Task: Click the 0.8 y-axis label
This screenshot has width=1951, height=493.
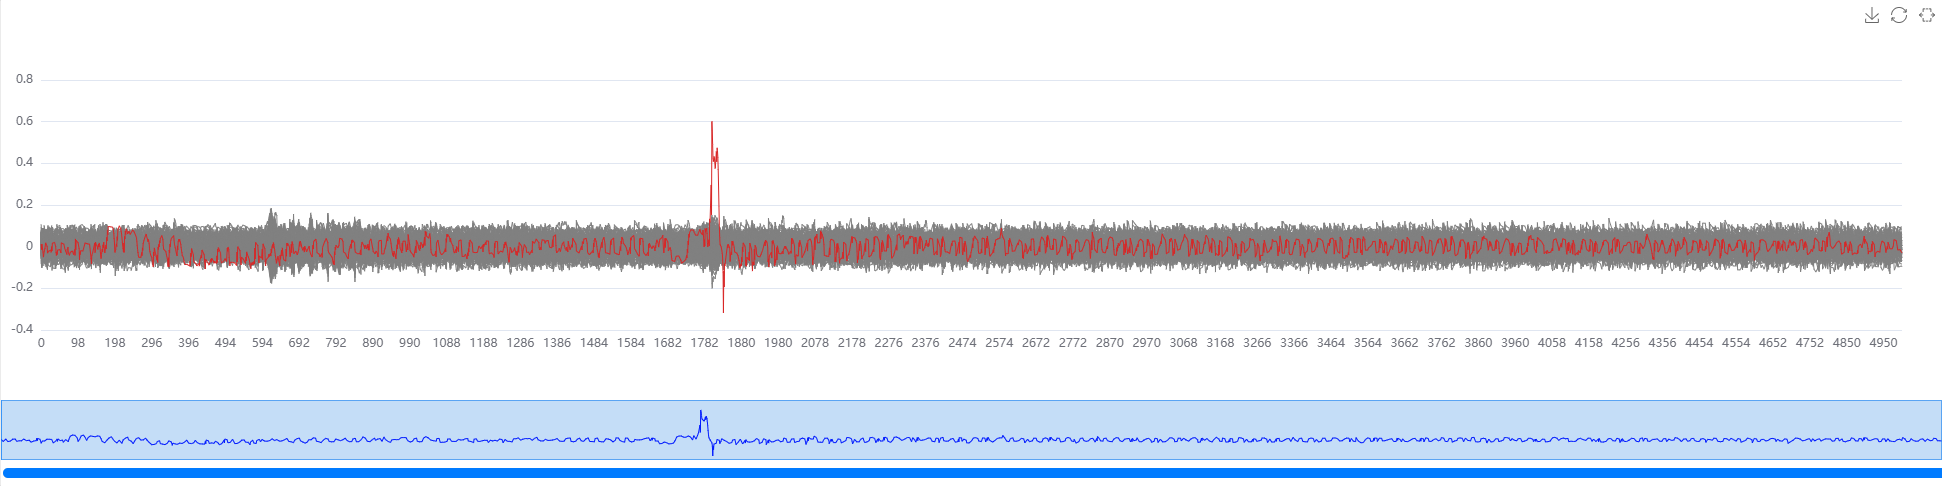Action: (x=24, y=79)
